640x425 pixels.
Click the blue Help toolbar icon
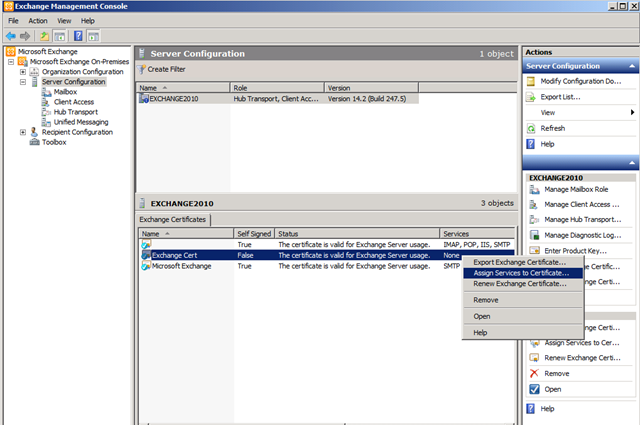(x=78, y=36)
